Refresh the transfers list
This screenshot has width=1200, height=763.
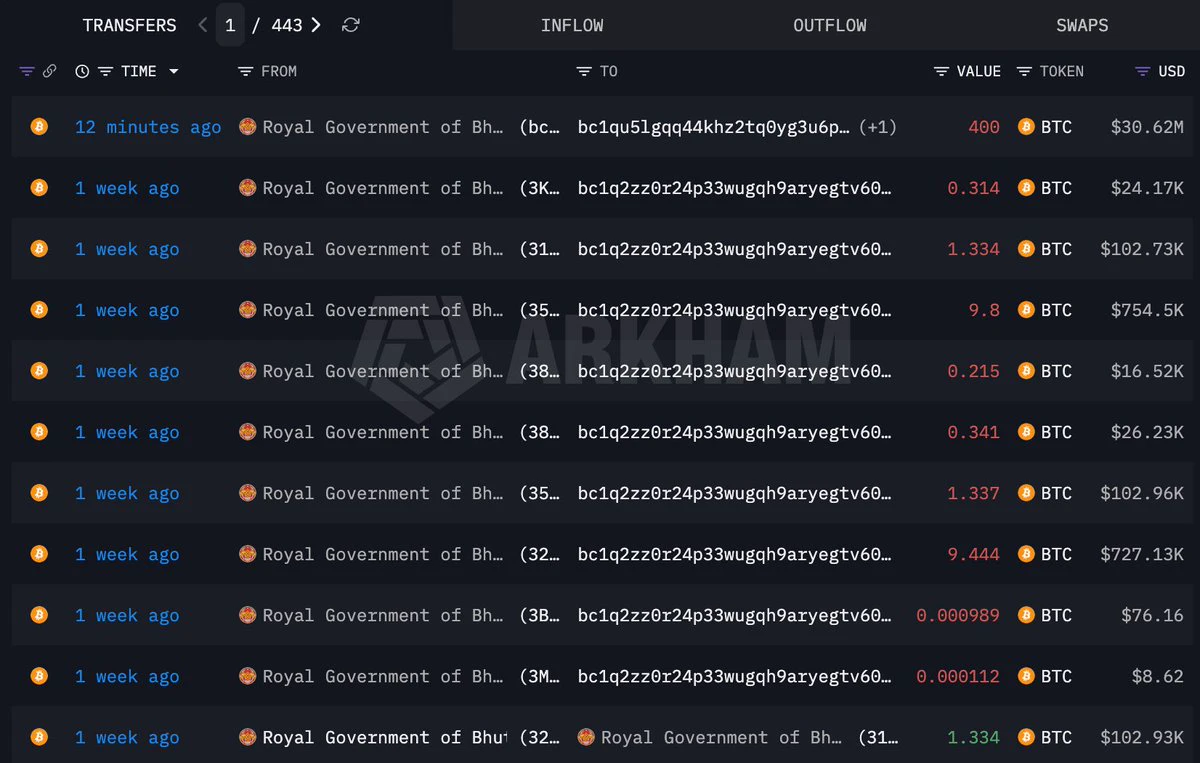350,25
